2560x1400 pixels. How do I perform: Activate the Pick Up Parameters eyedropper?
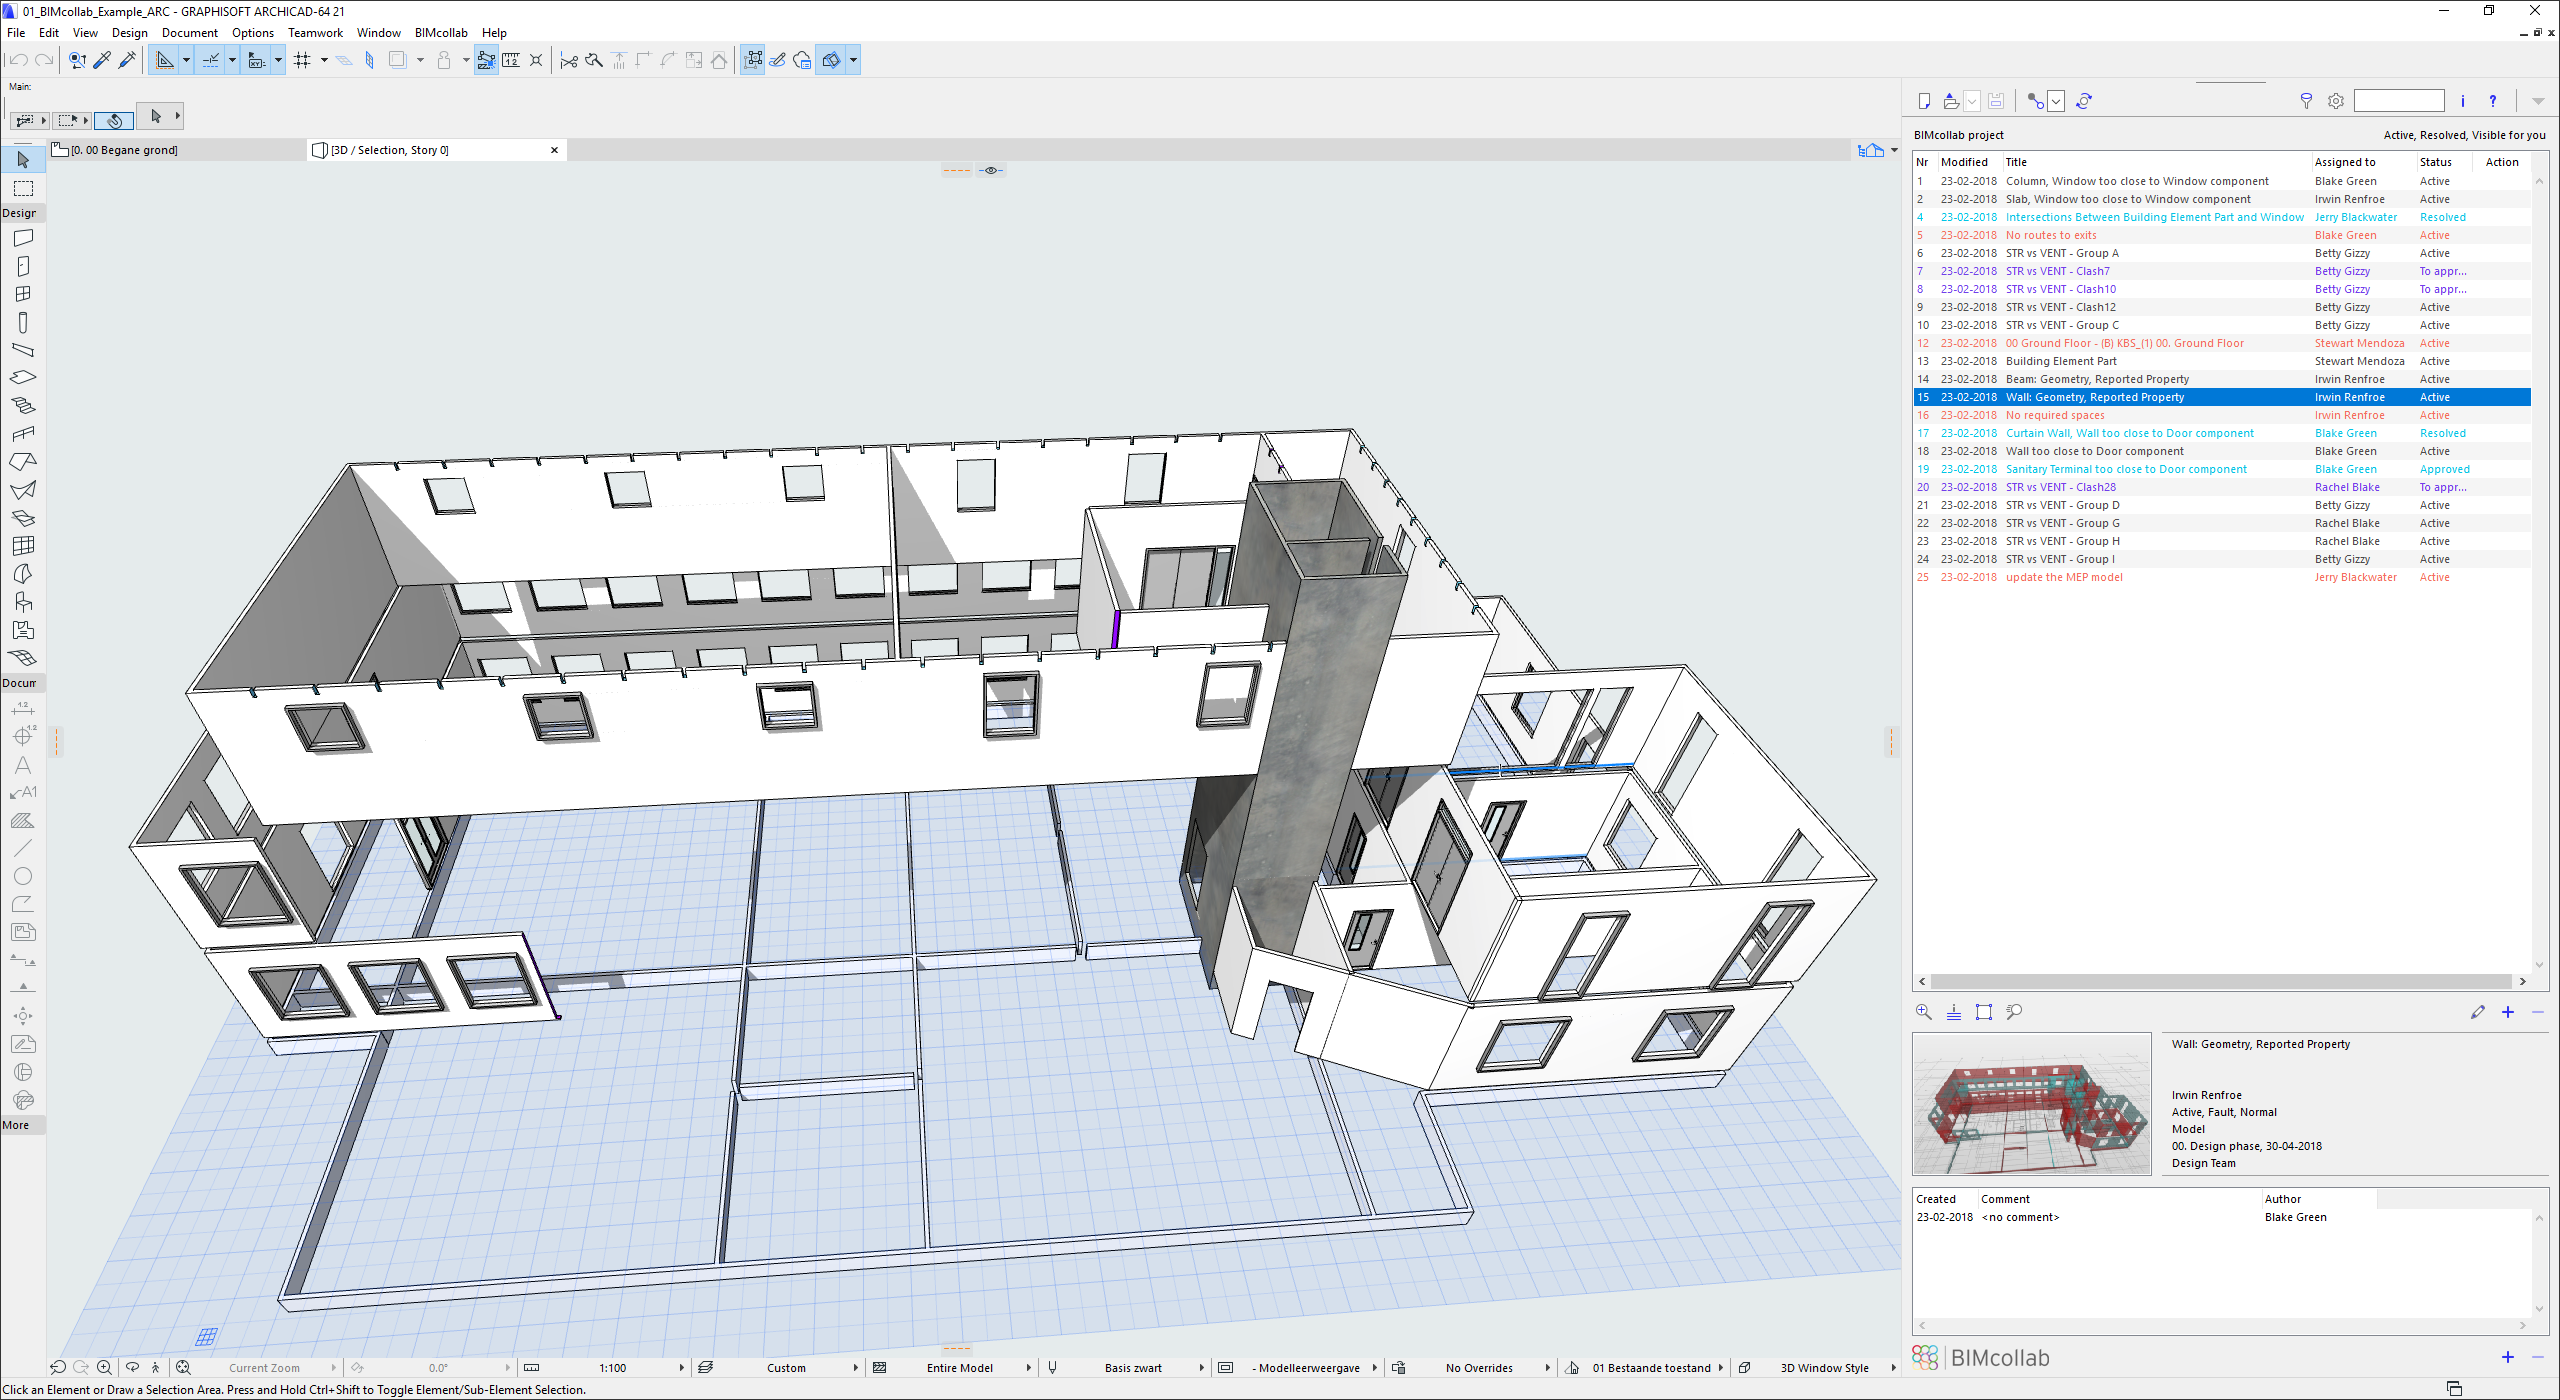(102, 60)
